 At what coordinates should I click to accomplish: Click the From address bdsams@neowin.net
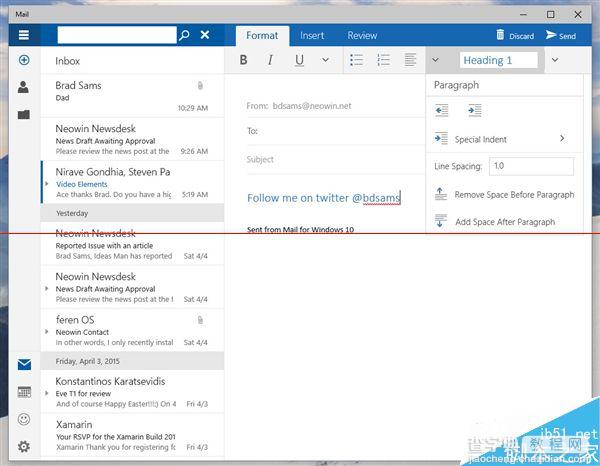[x=312, y=106]
